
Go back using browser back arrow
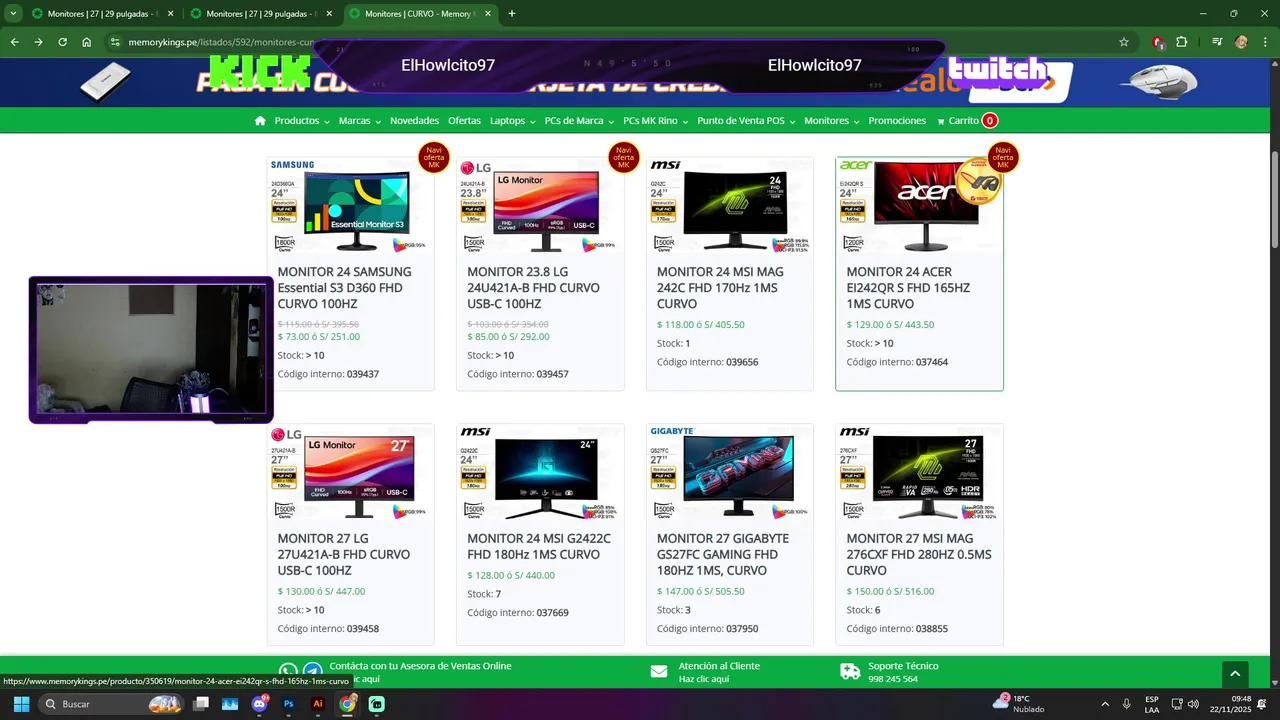[x=14, y=42]
